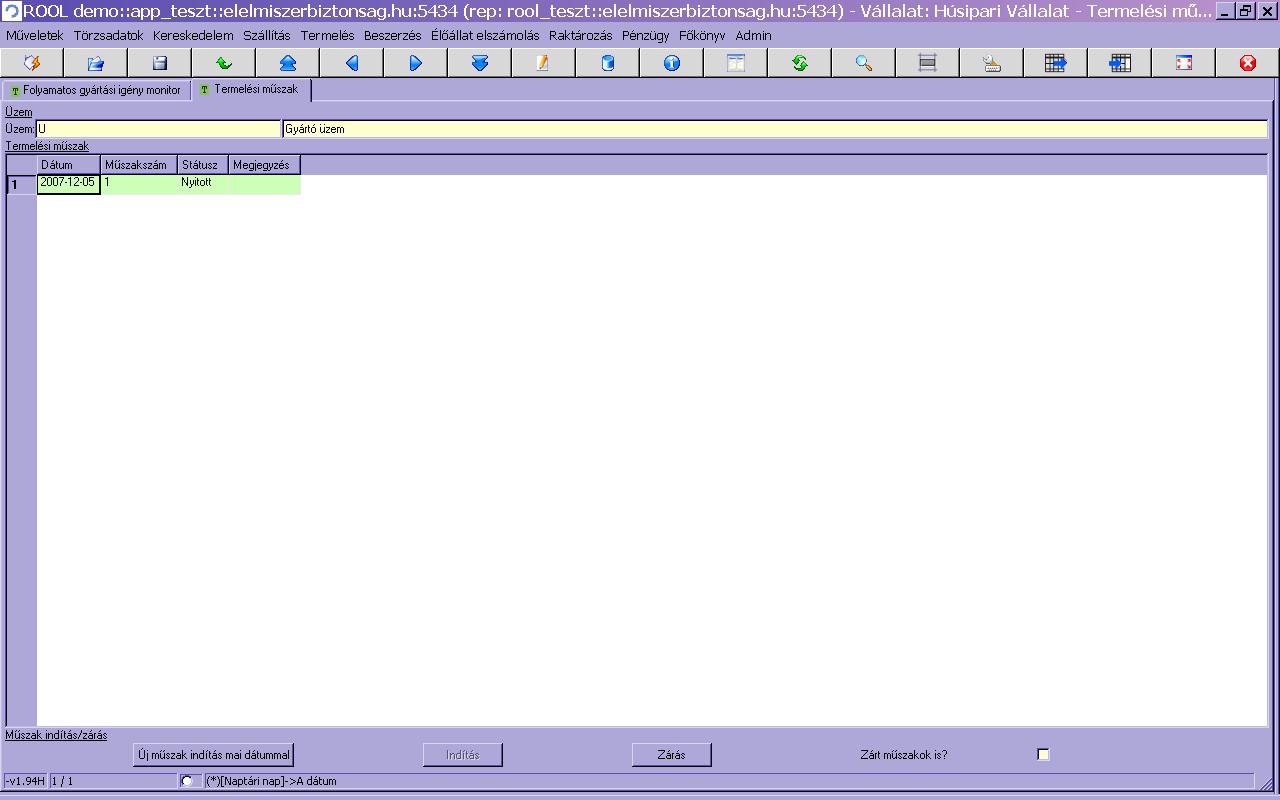Click the ruler and wrench settings icon
This screenshot has width=1280, height=800.
(x=991, y=63)
